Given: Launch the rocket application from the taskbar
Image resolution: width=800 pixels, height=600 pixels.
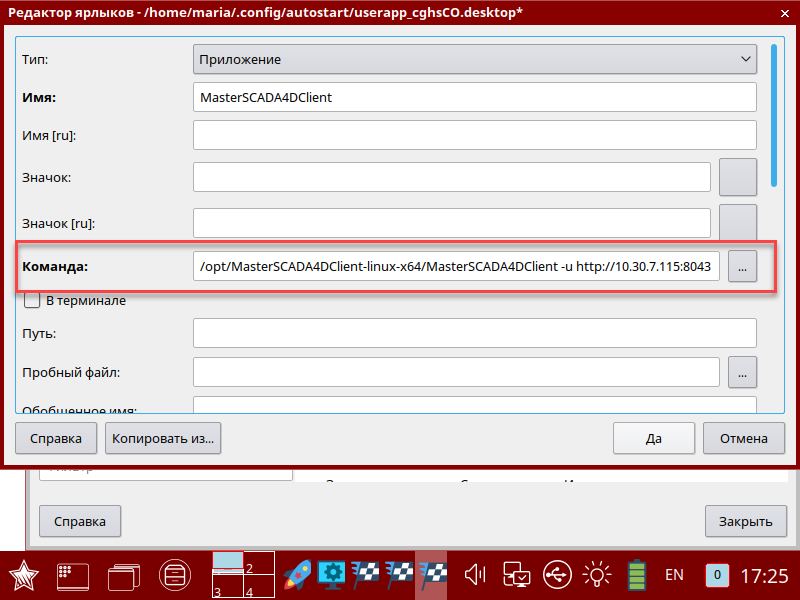Looking at the screenshot, I should pyautogui.click(x=297, y=574).
